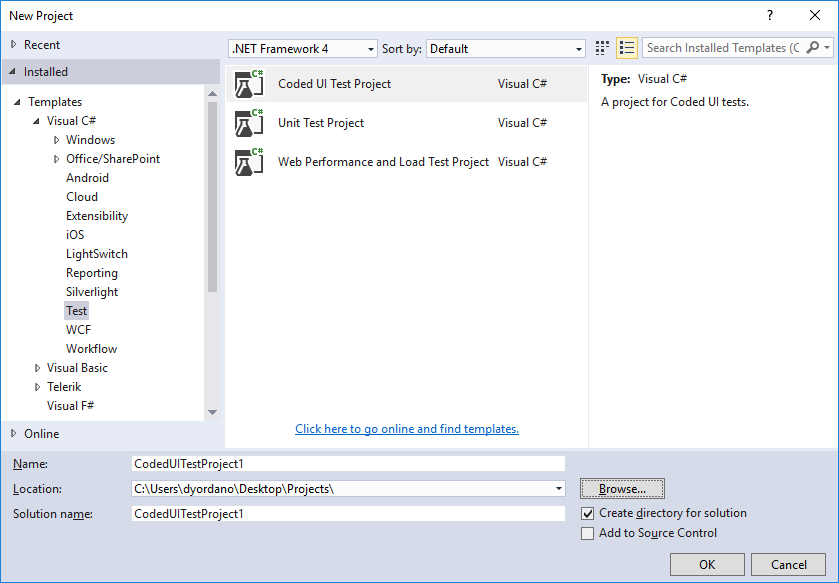
Task: Click the tree scrollbar up arrow
Action: pyautogui.click(x=212, y=94)
